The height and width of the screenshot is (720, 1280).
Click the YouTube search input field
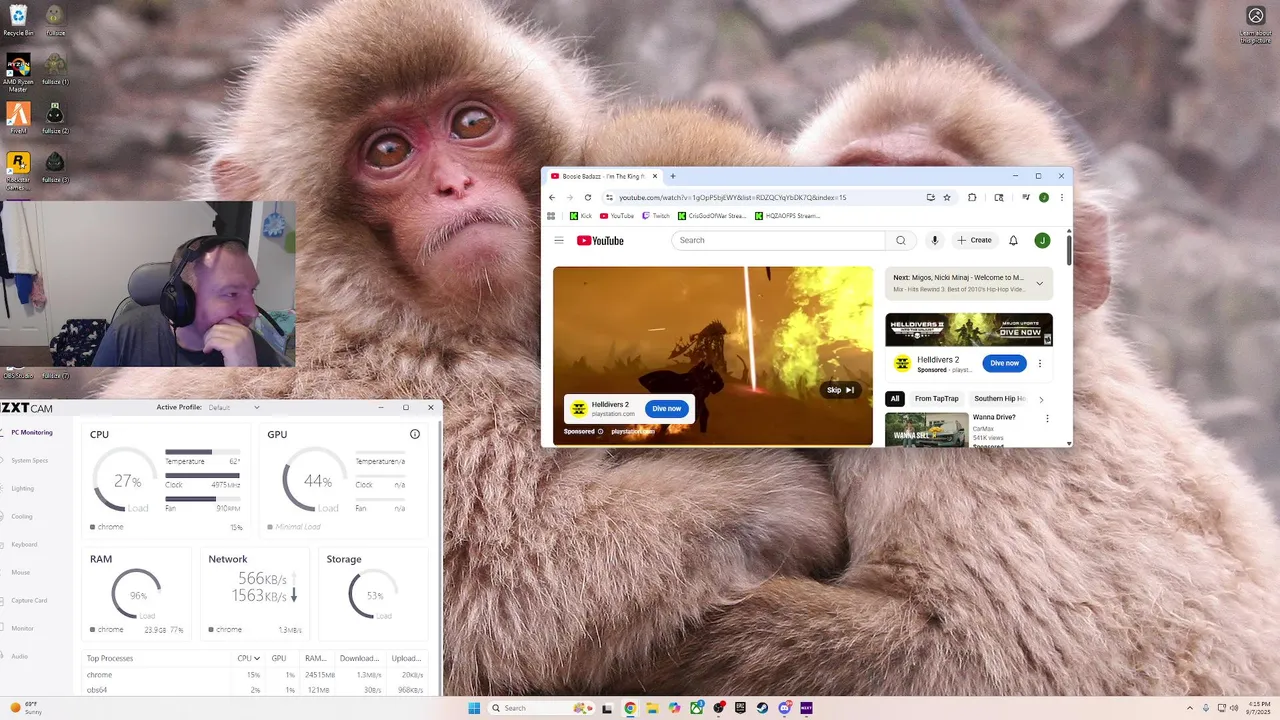tap(778, 240)
